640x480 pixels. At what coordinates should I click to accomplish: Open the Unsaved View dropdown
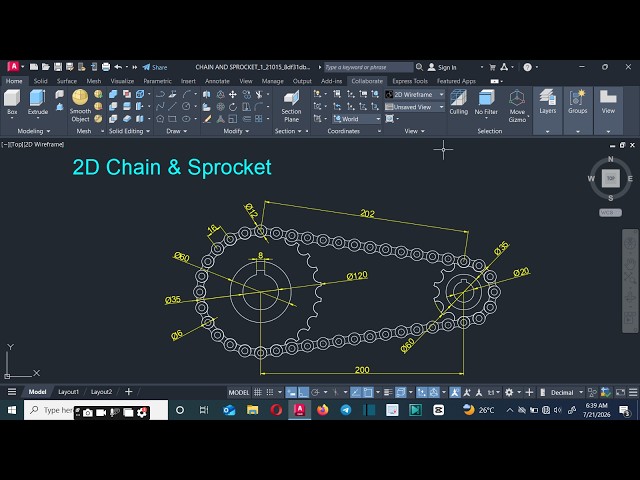(x=415, y=107)
